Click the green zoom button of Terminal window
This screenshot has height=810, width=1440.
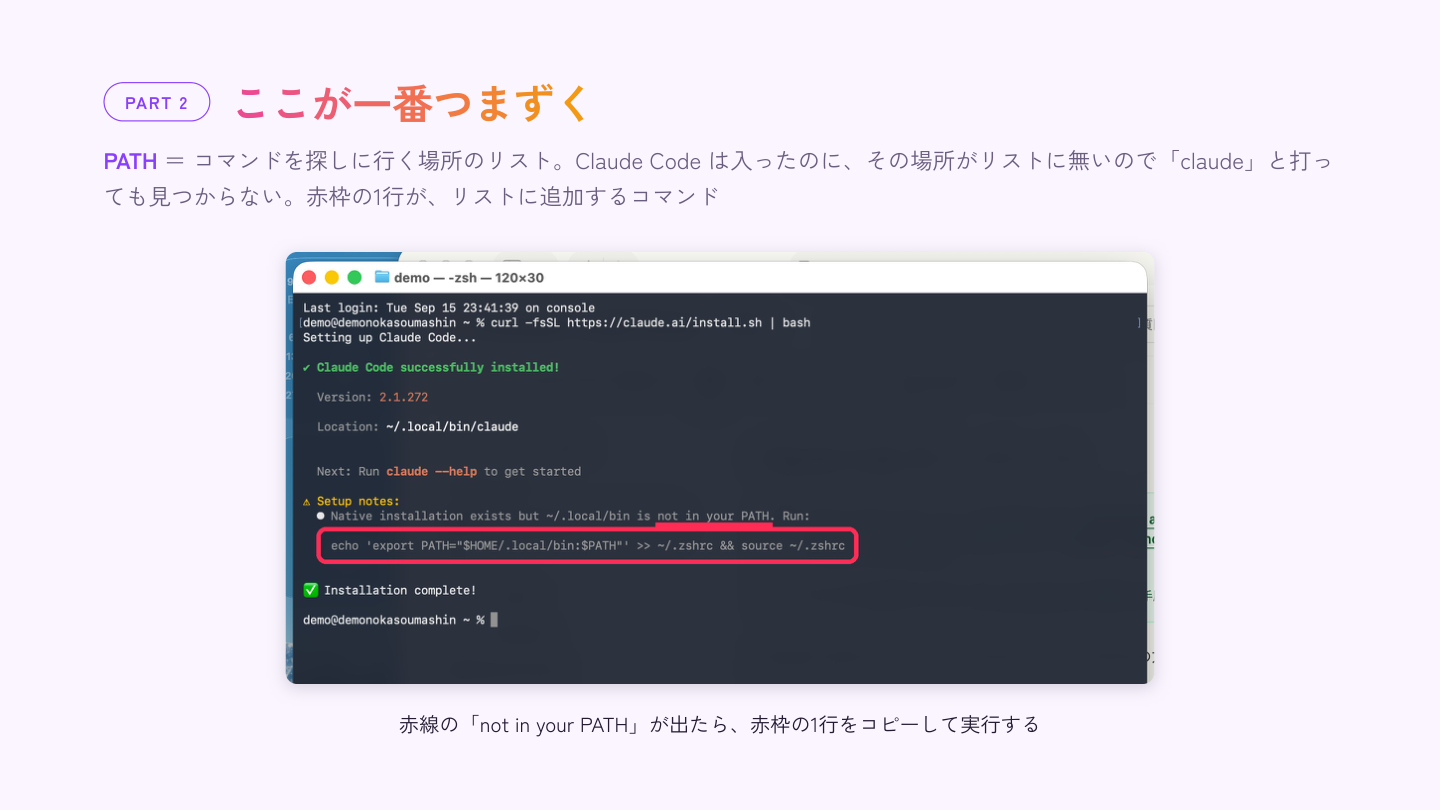coord(354,277)
